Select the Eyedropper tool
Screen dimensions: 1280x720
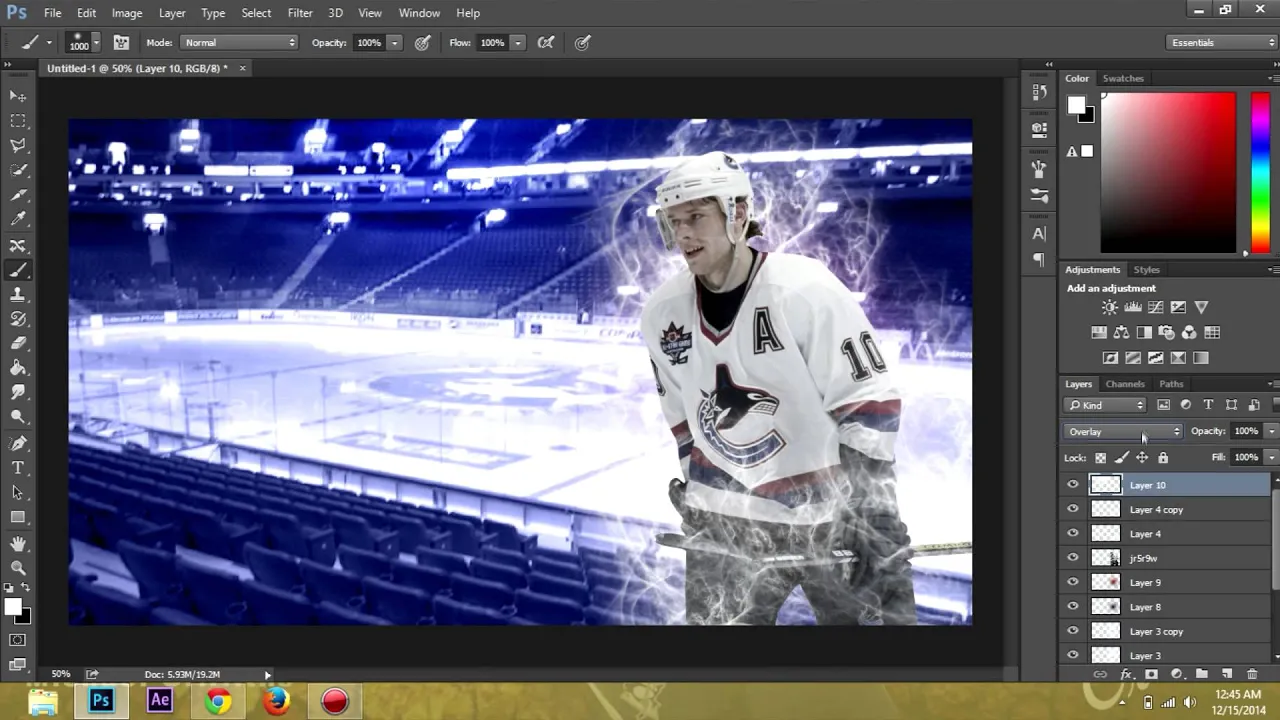tap(18, 220)
